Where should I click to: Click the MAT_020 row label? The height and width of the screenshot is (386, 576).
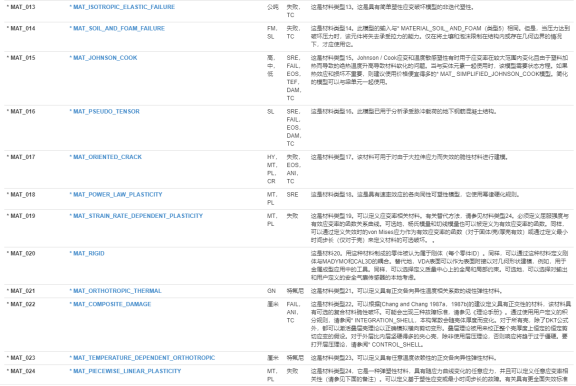tap(21, 253)
